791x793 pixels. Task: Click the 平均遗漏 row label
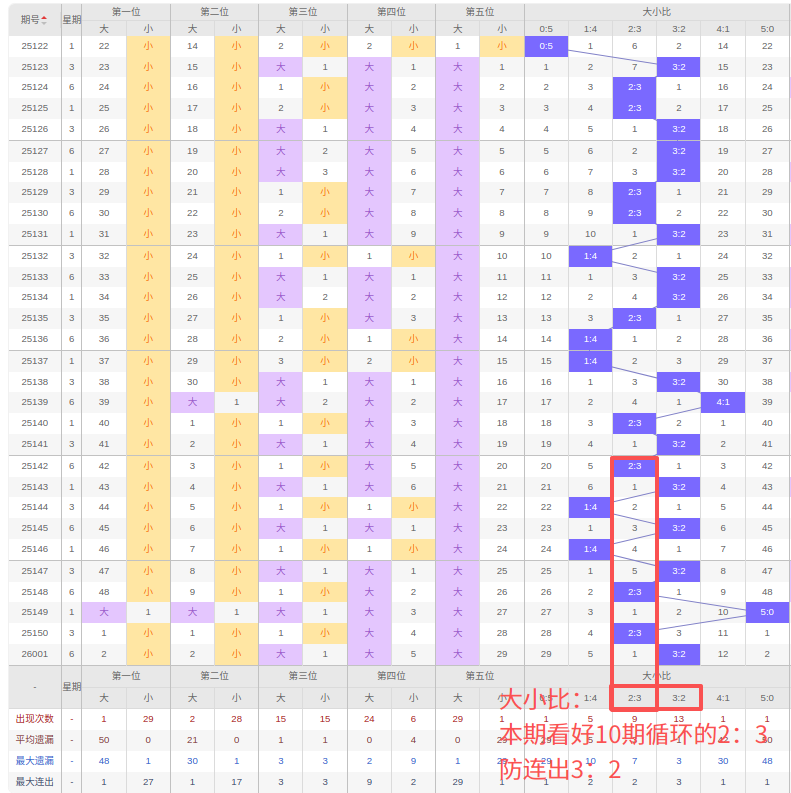point(34,740)
